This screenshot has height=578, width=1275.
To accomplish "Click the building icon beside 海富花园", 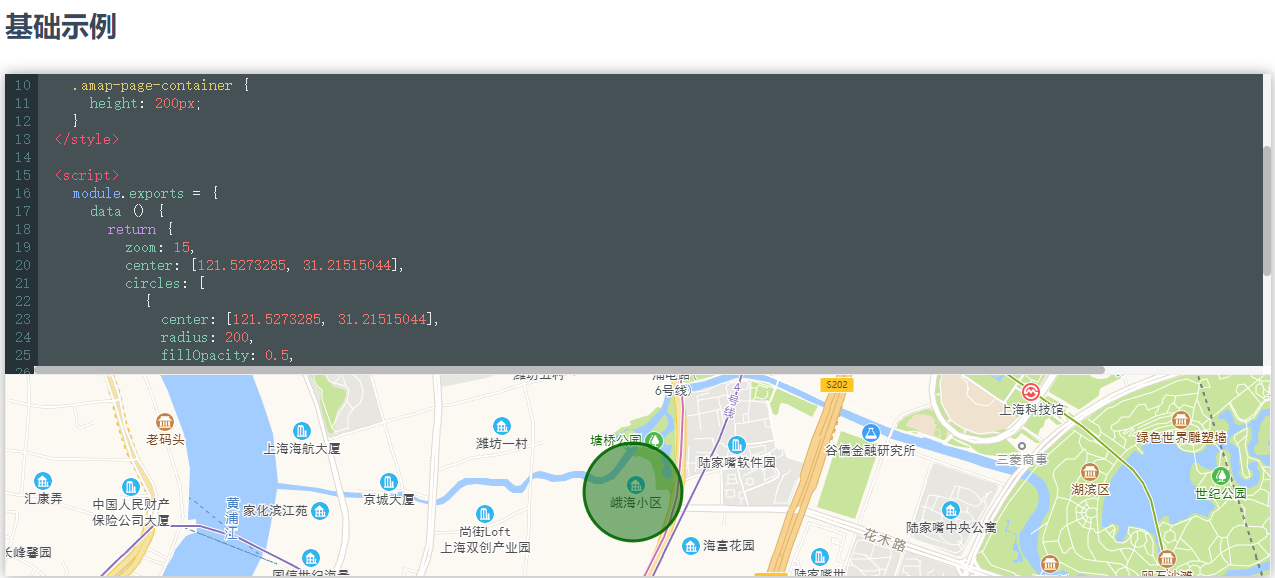I will click(690, 546).
